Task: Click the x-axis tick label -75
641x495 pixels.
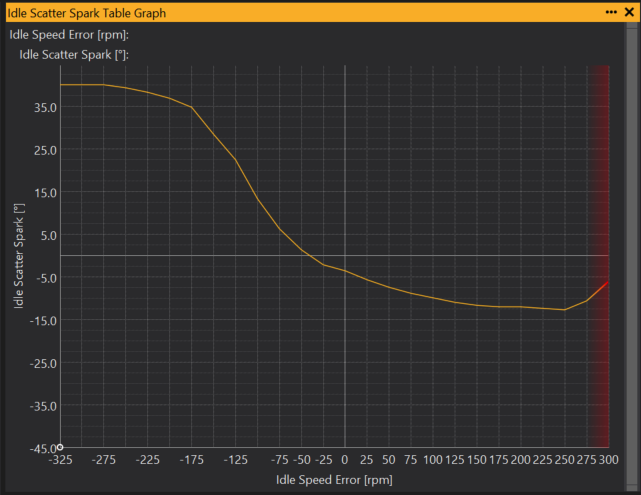Action: [280, 460]
